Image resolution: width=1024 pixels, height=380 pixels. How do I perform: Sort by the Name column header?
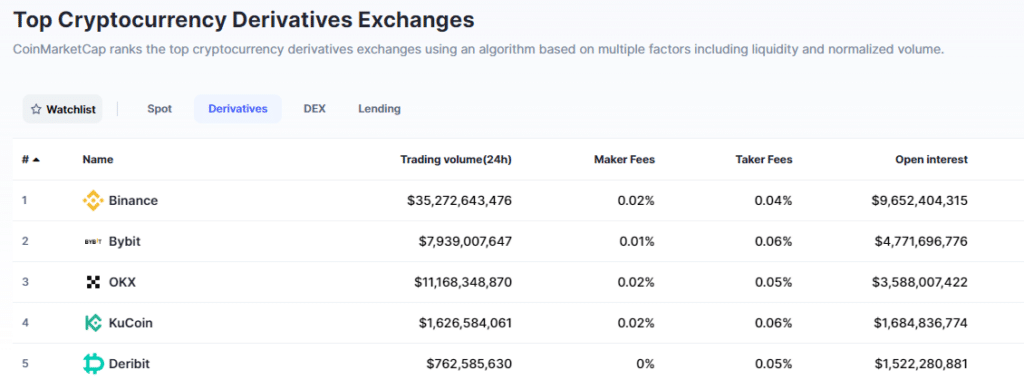[x=98, y=159]
